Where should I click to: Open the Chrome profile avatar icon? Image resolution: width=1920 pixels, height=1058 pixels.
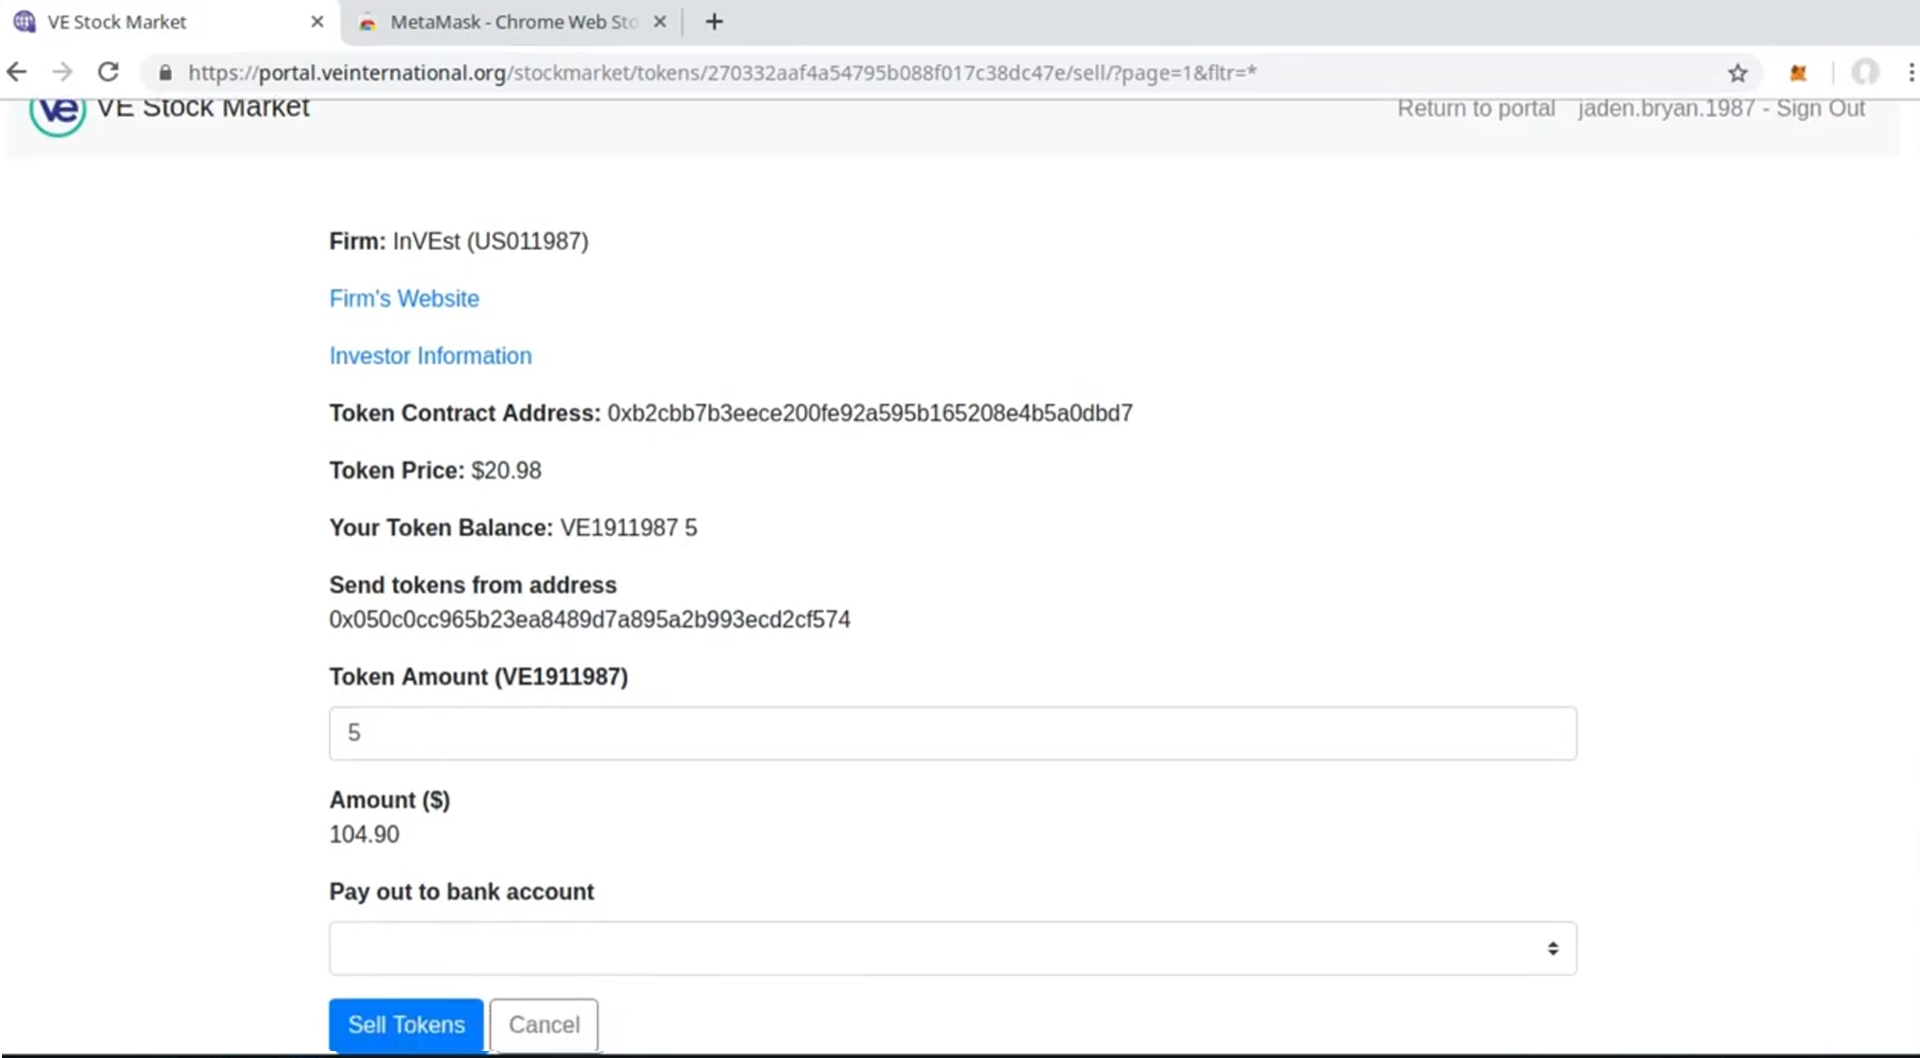1865,72
